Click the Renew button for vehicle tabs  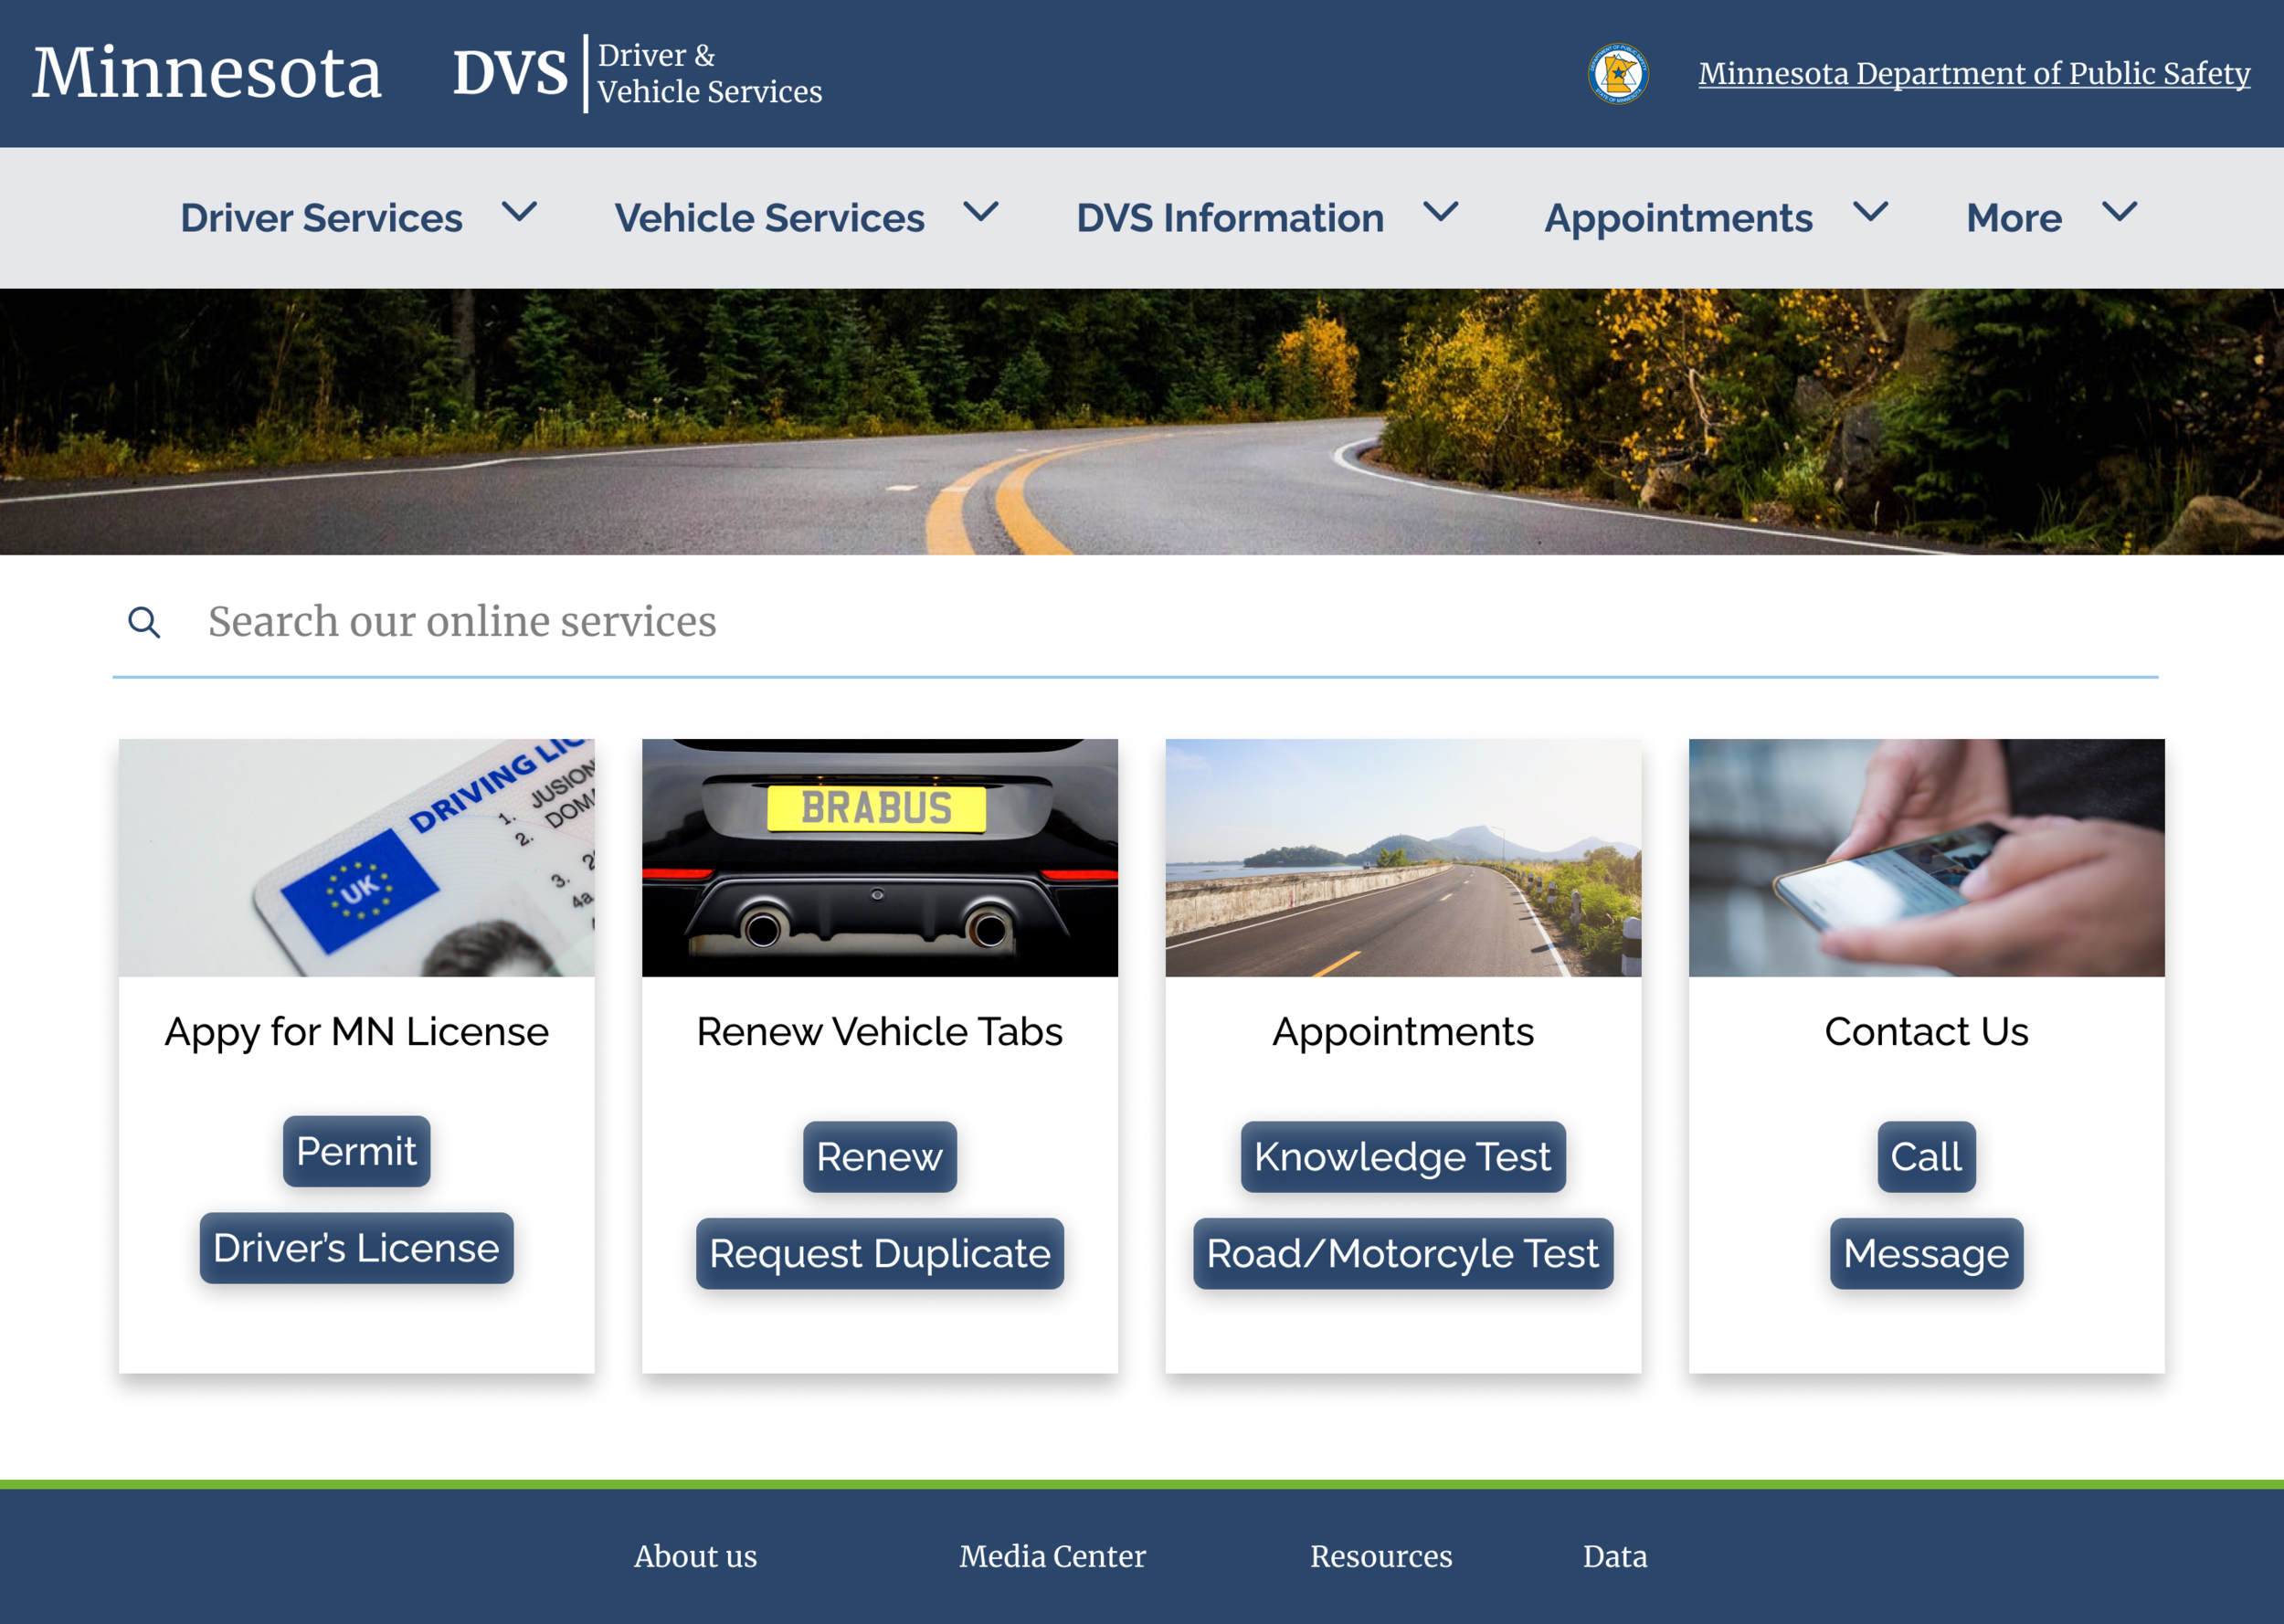[879, 1157]
